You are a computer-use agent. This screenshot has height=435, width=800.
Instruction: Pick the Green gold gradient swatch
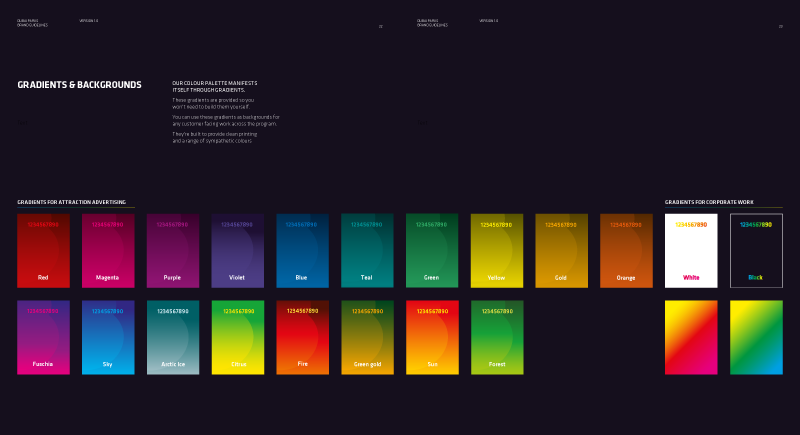coord(367,338)
